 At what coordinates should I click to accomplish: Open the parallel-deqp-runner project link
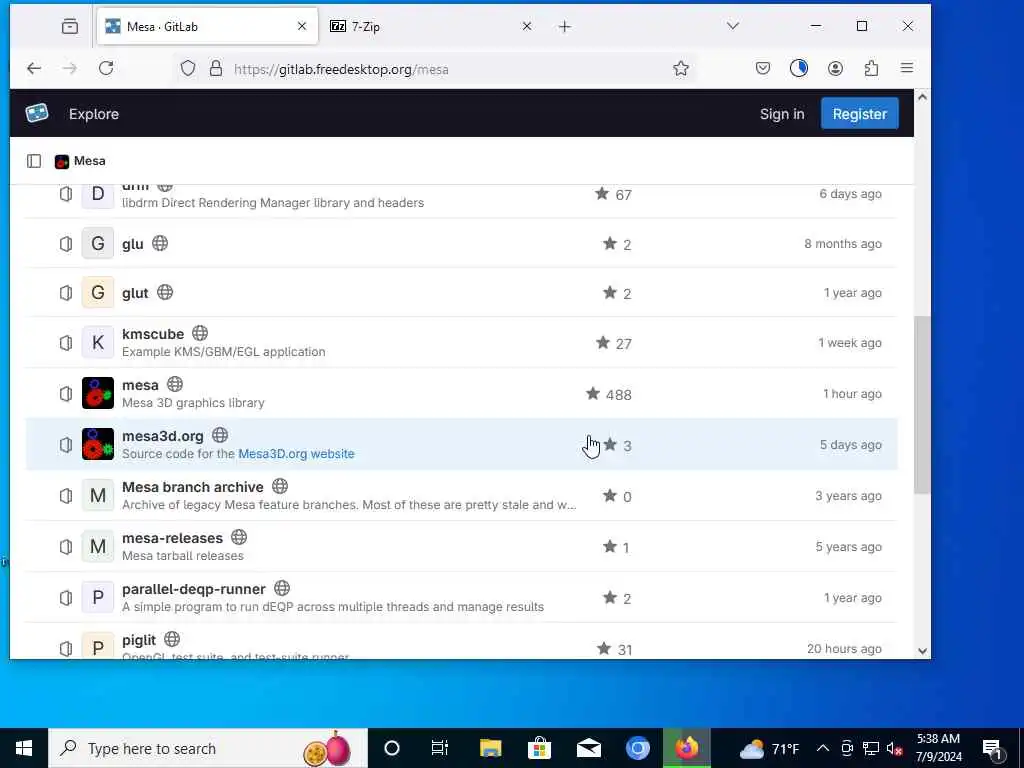pos(194,588)
